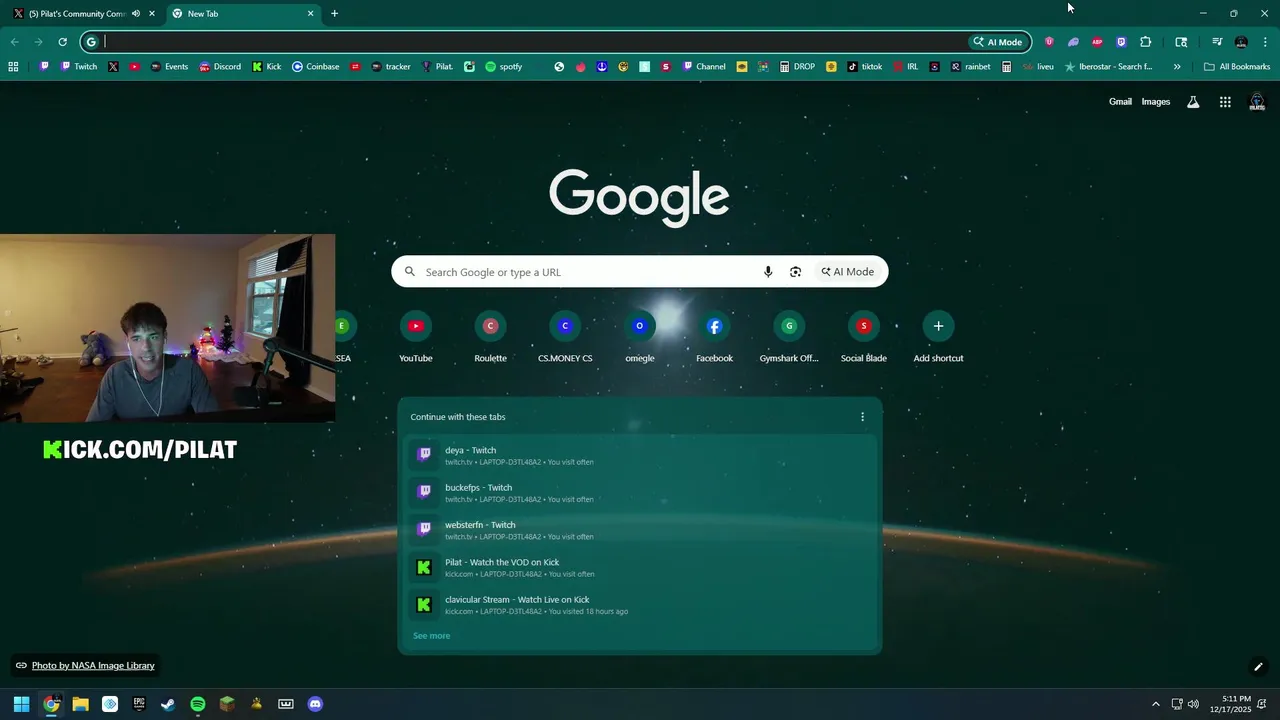Image resolution: width=1280 pixels, height=720 pixels.
Task: Reload the page with the refresh icon
Action: (x=62, y=42)
